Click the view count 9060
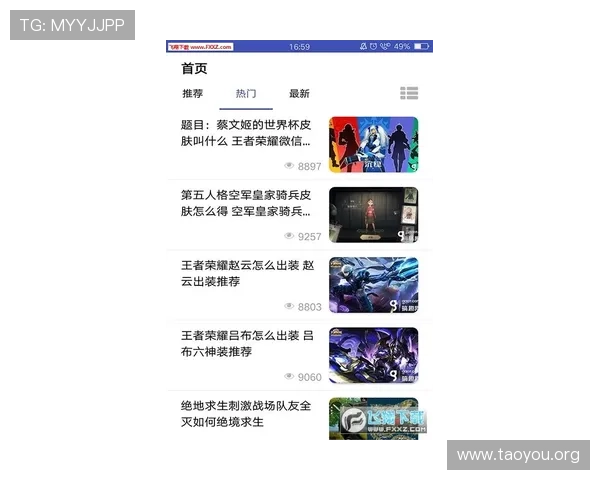The height and width of the screenshot is (480, 600). click(x=310, y=377)
